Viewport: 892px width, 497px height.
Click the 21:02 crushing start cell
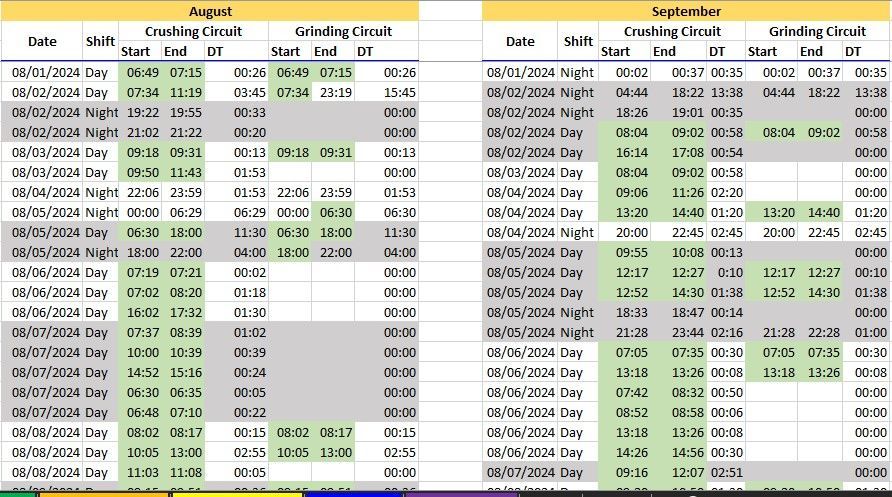pyautogui.click(x=141, y=132)
